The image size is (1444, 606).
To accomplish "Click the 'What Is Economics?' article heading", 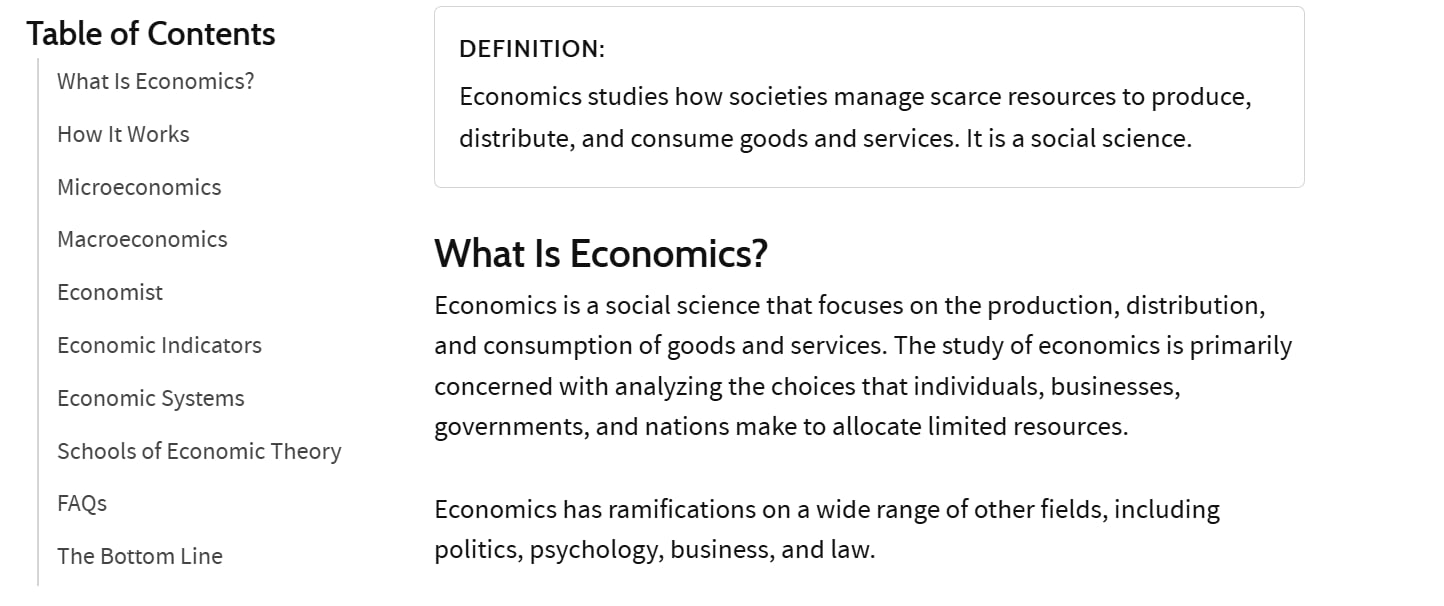I will [x=601, y=254].
